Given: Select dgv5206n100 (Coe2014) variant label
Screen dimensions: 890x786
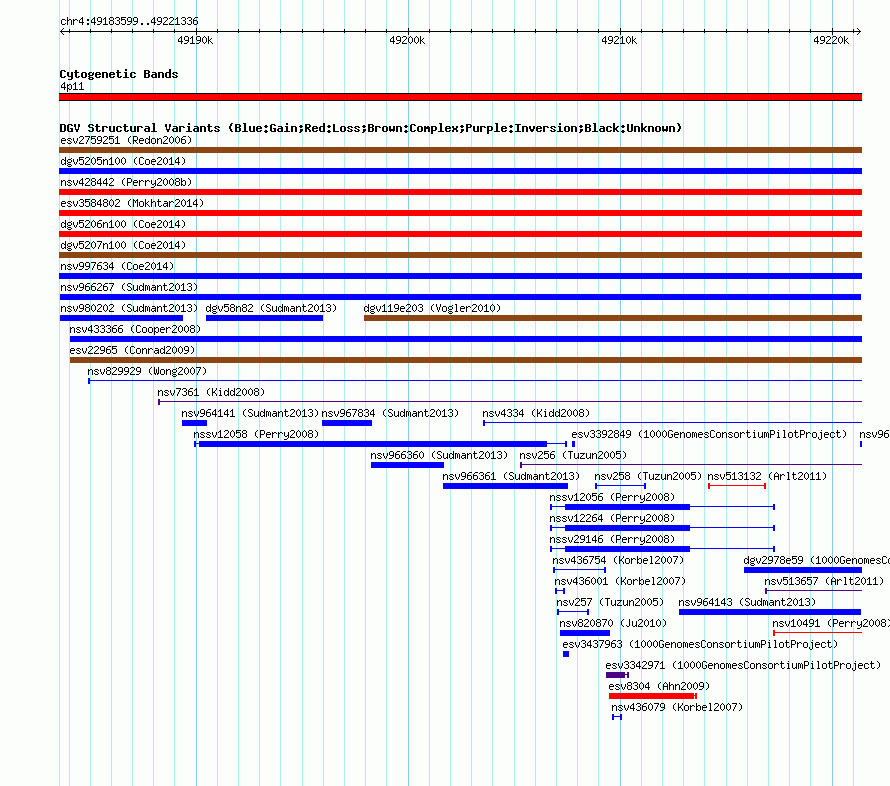Looking at the screenshot, I should (123, 224).
